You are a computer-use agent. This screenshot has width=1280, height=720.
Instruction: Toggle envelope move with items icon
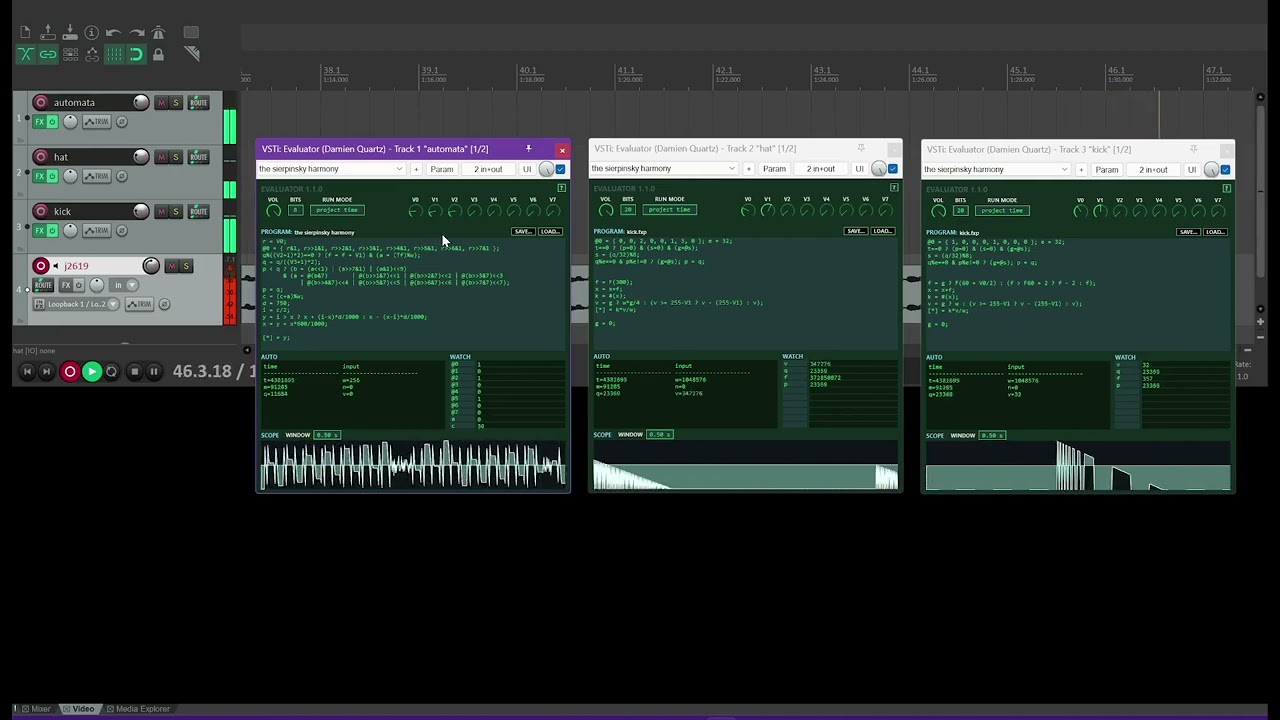pyautogui.click(x=92, y=54)
